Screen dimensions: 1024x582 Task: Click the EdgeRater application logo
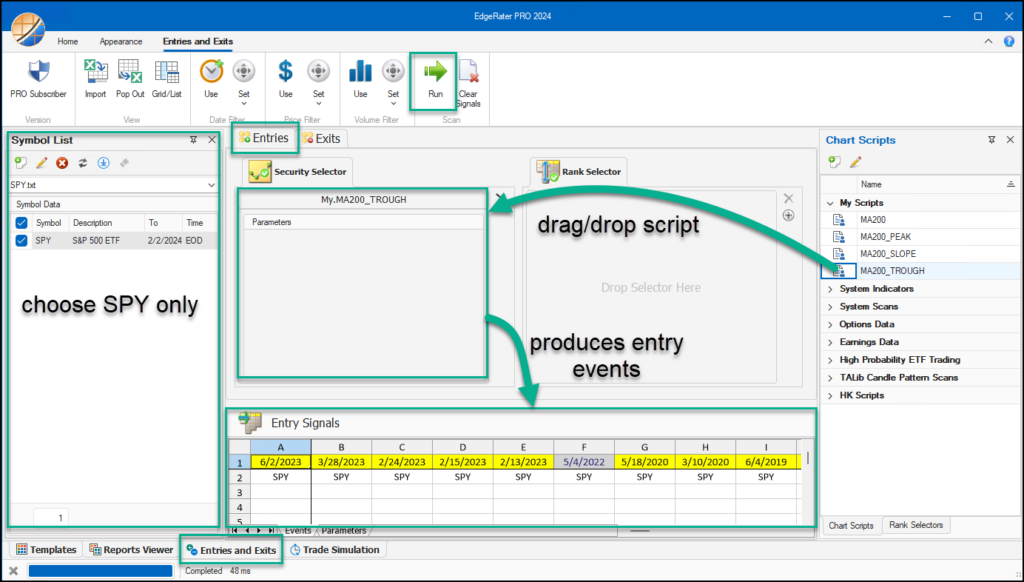[28, 30]
